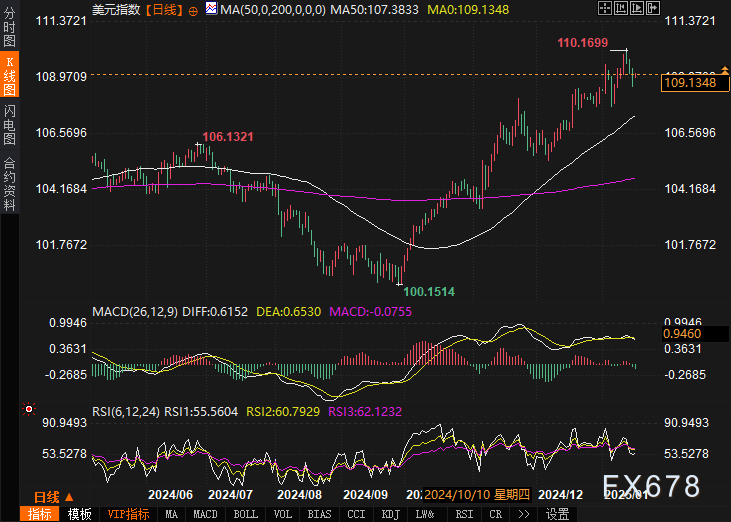
Task: Select the 模板 tab at bottom
Action: (80, 514)
